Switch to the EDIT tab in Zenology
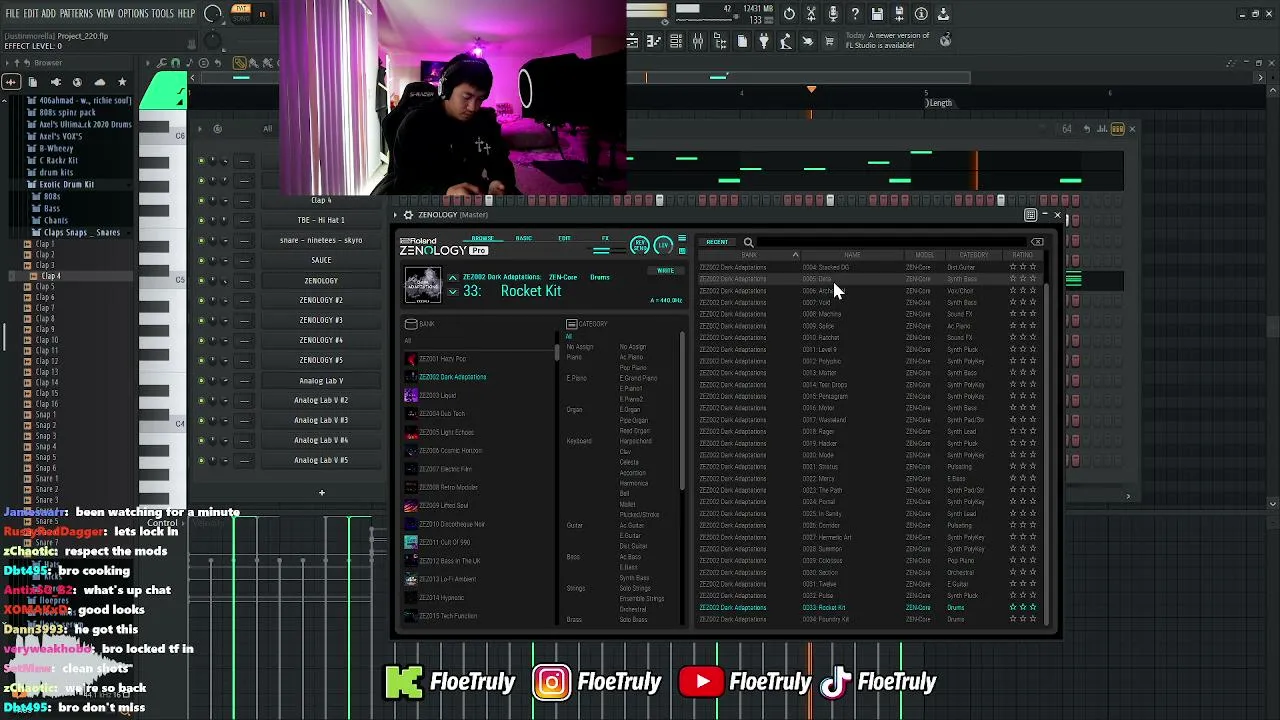 (x=564, y=239)
